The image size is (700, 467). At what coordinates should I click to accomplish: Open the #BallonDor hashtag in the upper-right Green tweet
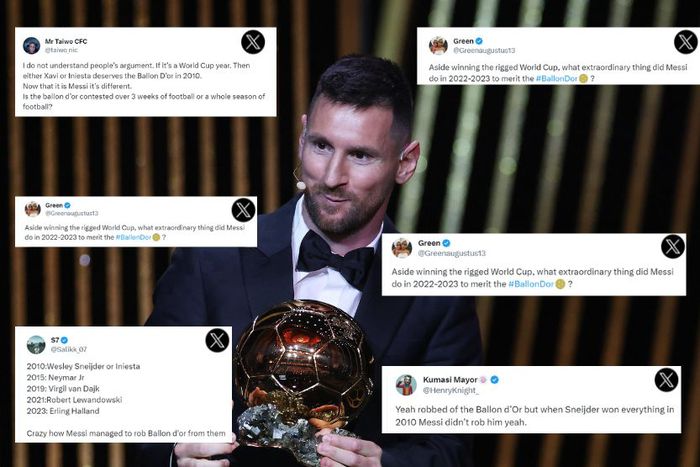[557, 79]
